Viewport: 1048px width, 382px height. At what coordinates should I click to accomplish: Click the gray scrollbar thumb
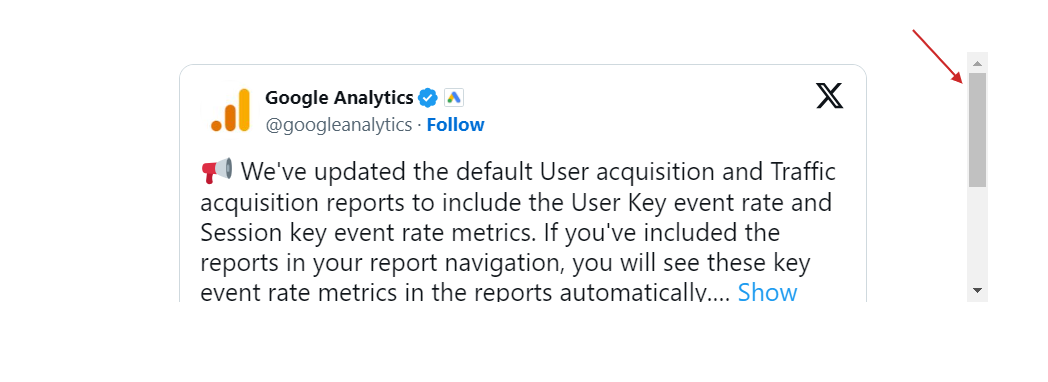[x=977, y=130]
